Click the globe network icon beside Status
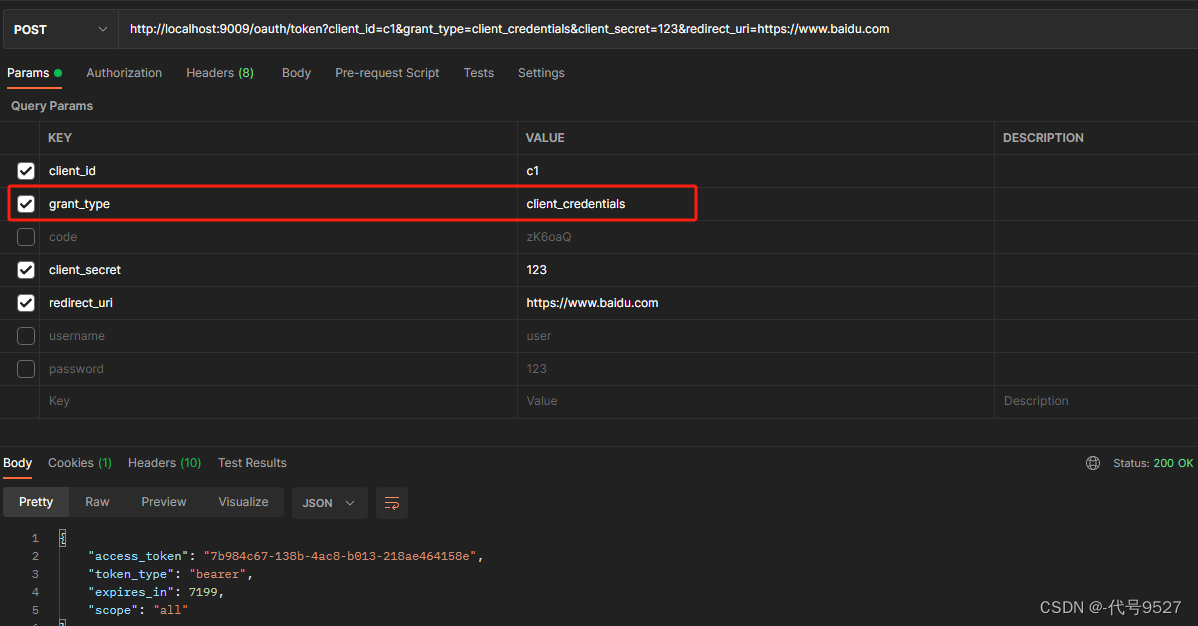The height and width of the screenshot is (626, 1198). click(1093, 463)
